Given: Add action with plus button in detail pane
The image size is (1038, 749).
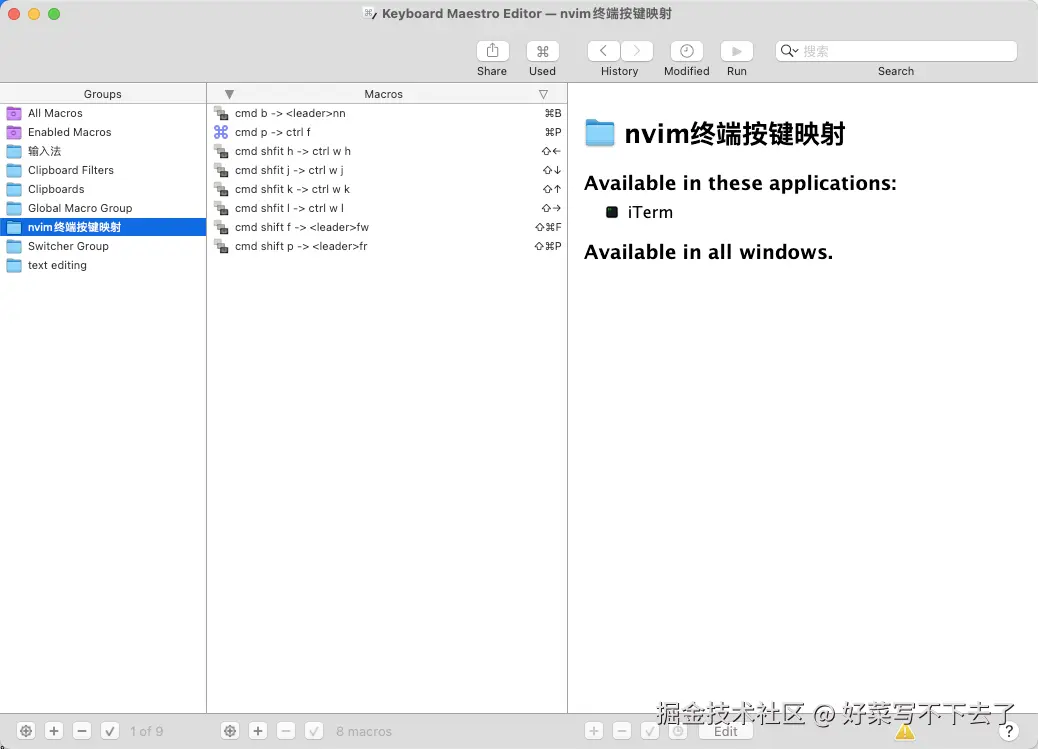Looking at the screenshot, I should click(x=594, y=731).
